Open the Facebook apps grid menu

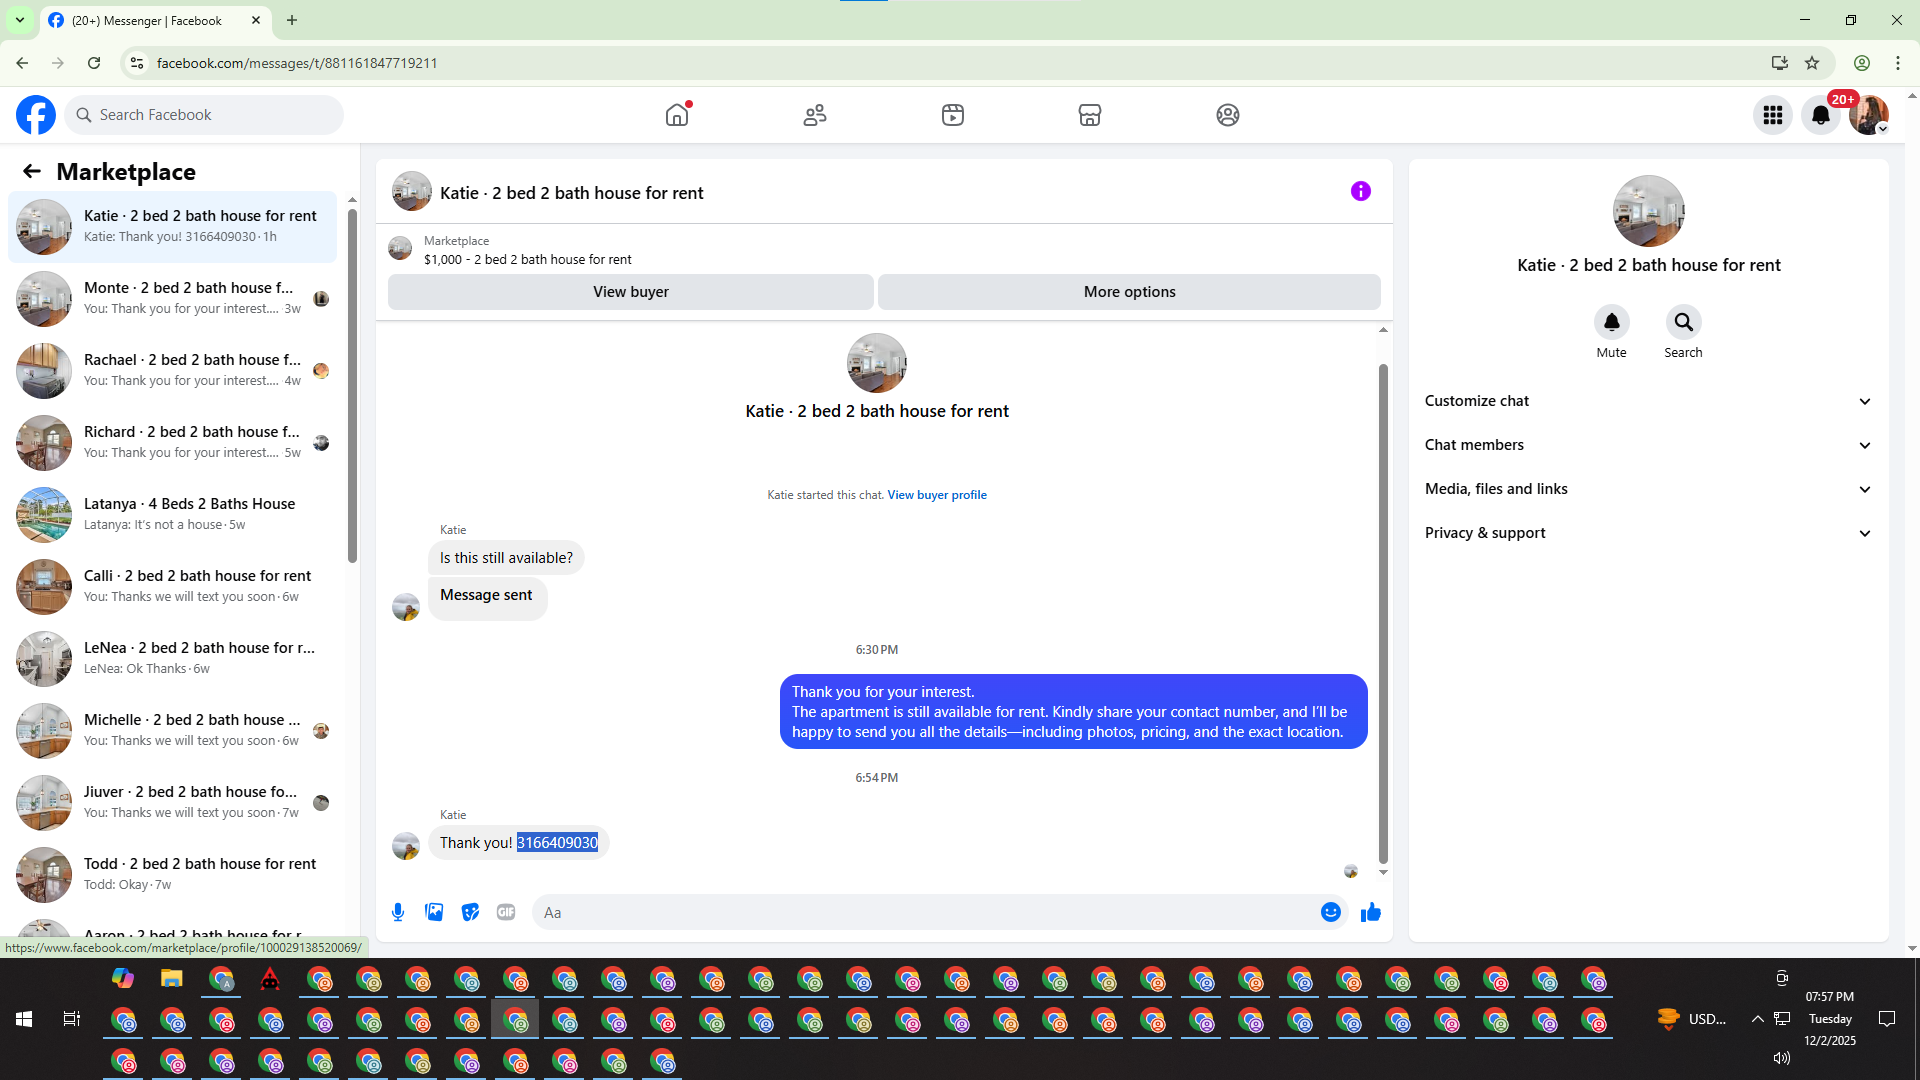1773,115
